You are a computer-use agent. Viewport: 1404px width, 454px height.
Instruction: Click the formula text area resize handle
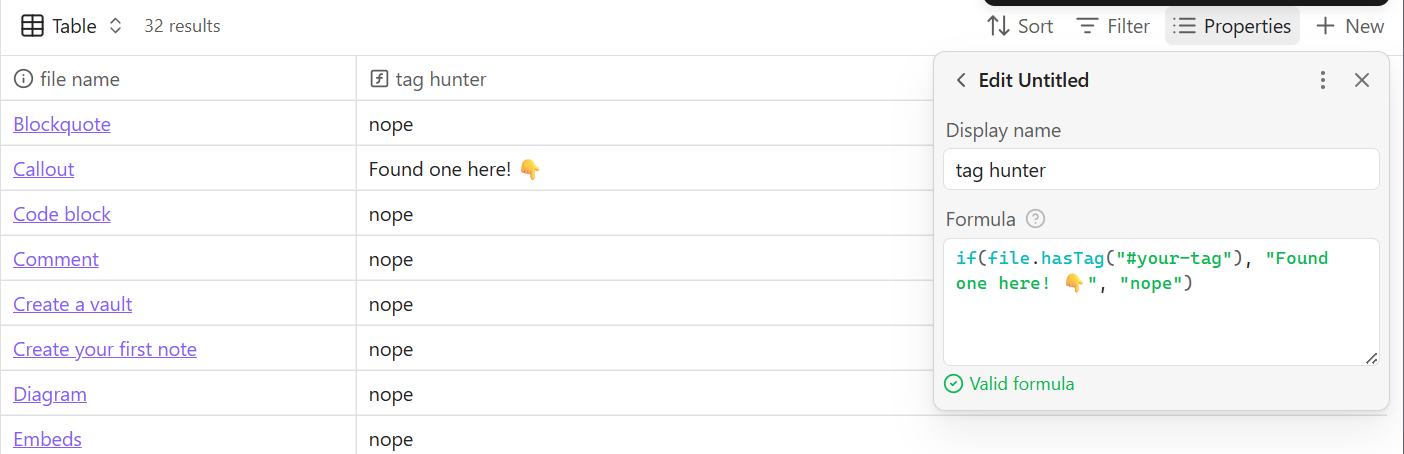(x=1371, y=358)
